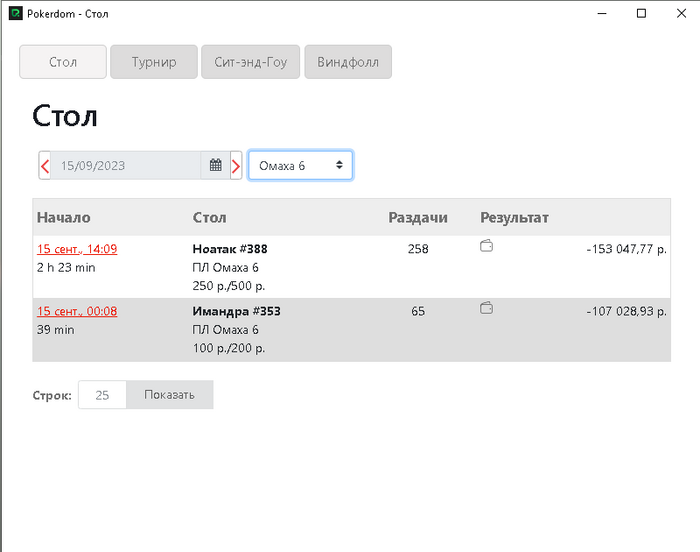
Task: Switch to the Турнир tab
Action: click(x=154, y=62)
